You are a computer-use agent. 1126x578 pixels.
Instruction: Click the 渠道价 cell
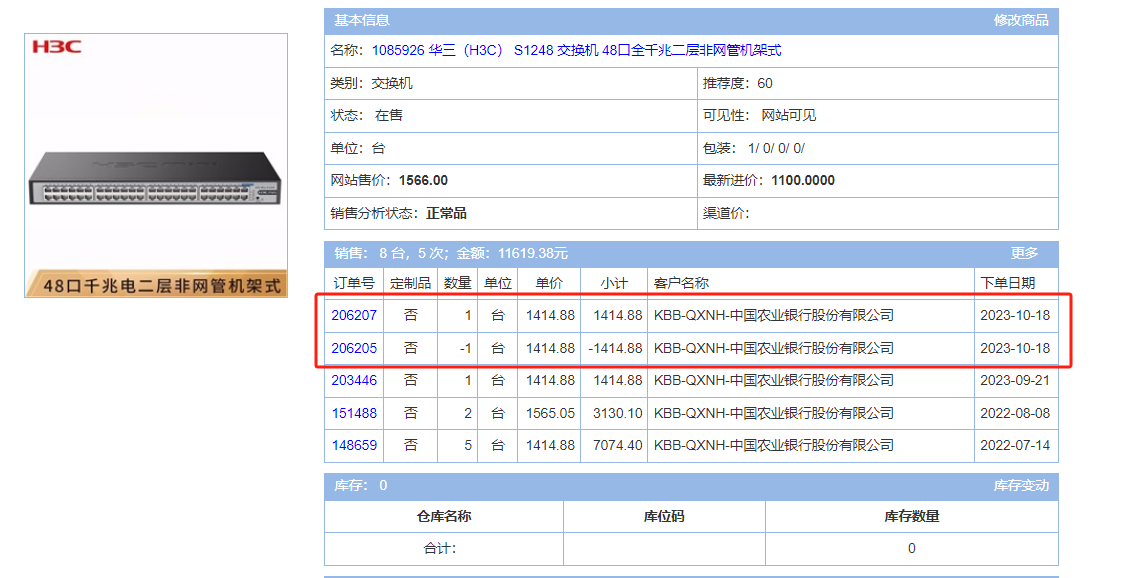(878, 213)
